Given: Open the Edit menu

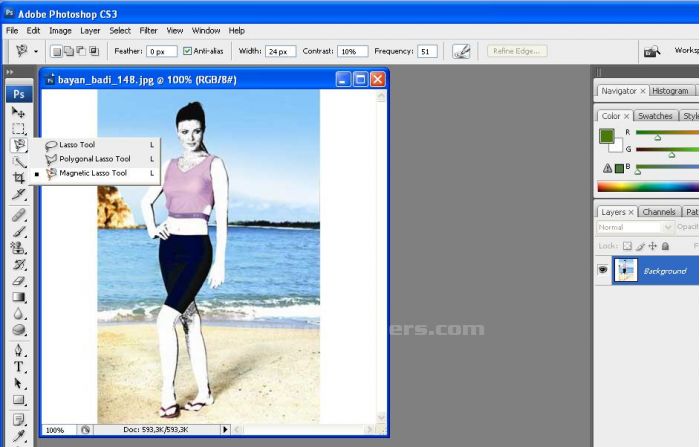Looking at the screenshot, I should 33,31.
